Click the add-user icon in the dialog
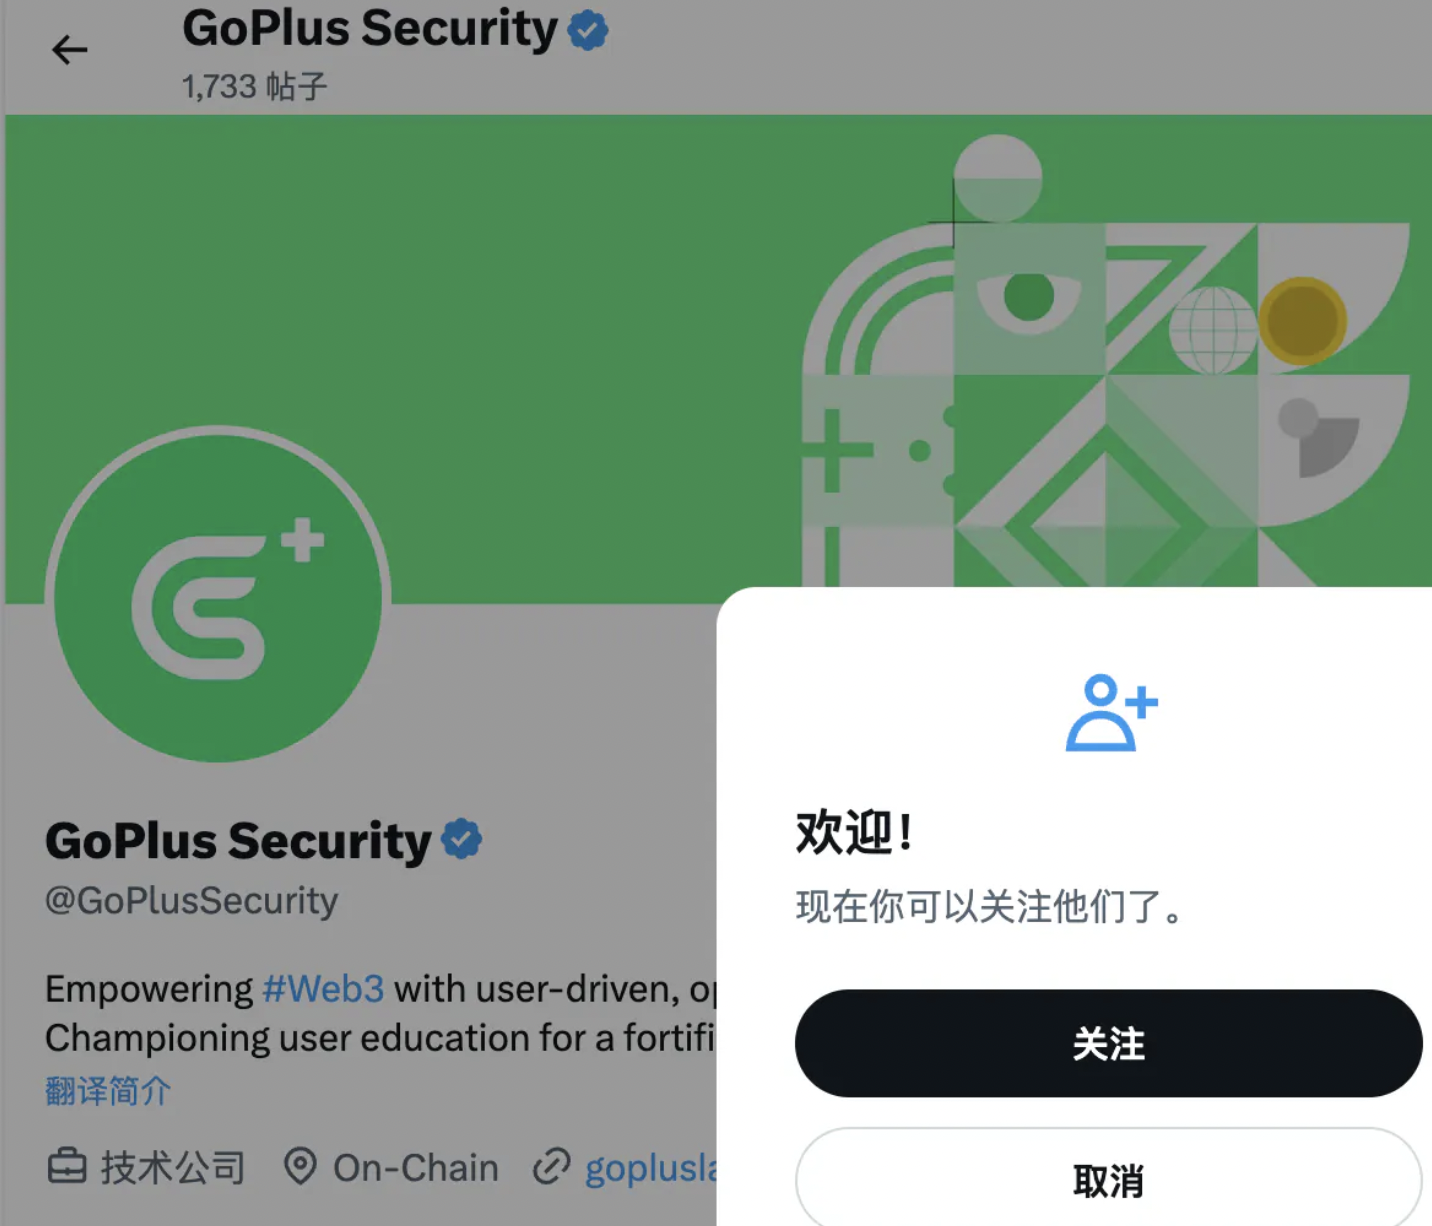The width and height of the screenshot is (1432, 1226). 1110,712
